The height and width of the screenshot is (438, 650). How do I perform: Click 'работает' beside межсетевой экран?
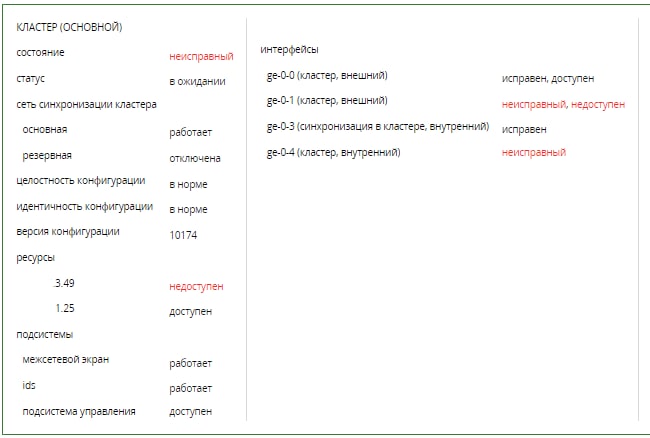pyautogui.click(x=190, y=363)
